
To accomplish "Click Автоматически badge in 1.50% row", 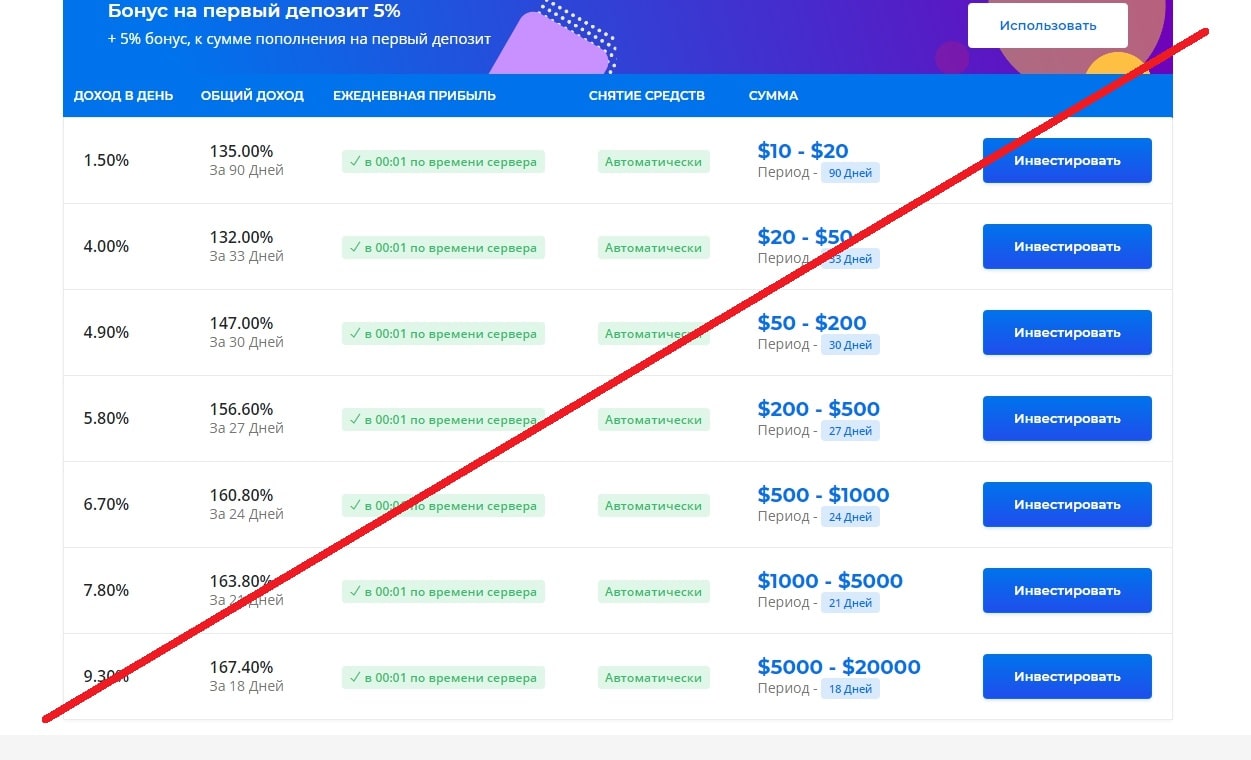I will pos(653,162).
